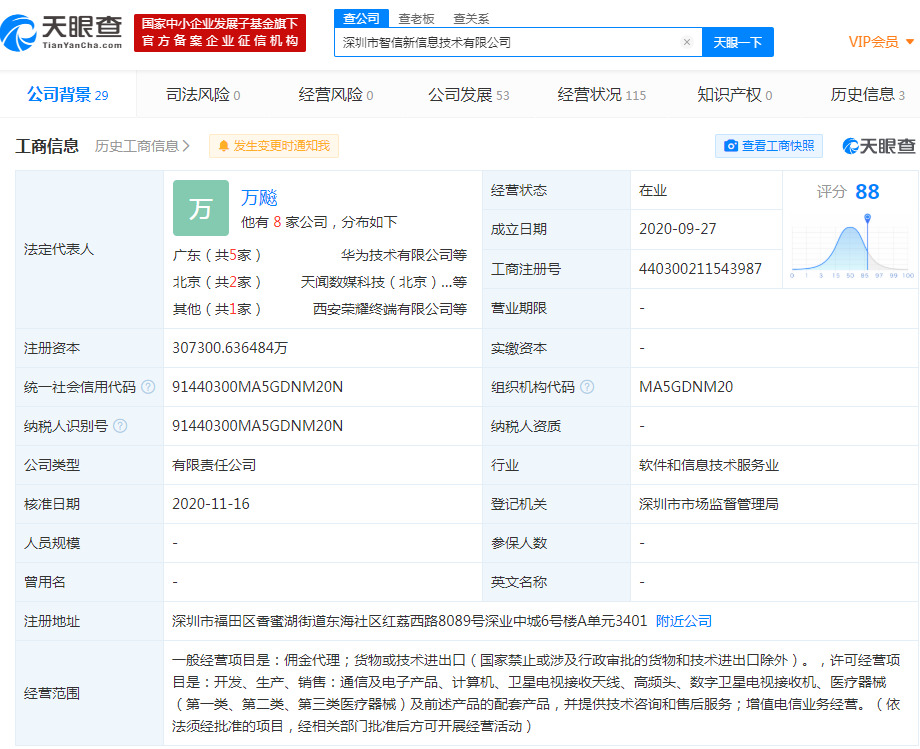Click 天闻数媒科技（北京）company link
This screenshot has height=749, width=920.
(384, 282)
